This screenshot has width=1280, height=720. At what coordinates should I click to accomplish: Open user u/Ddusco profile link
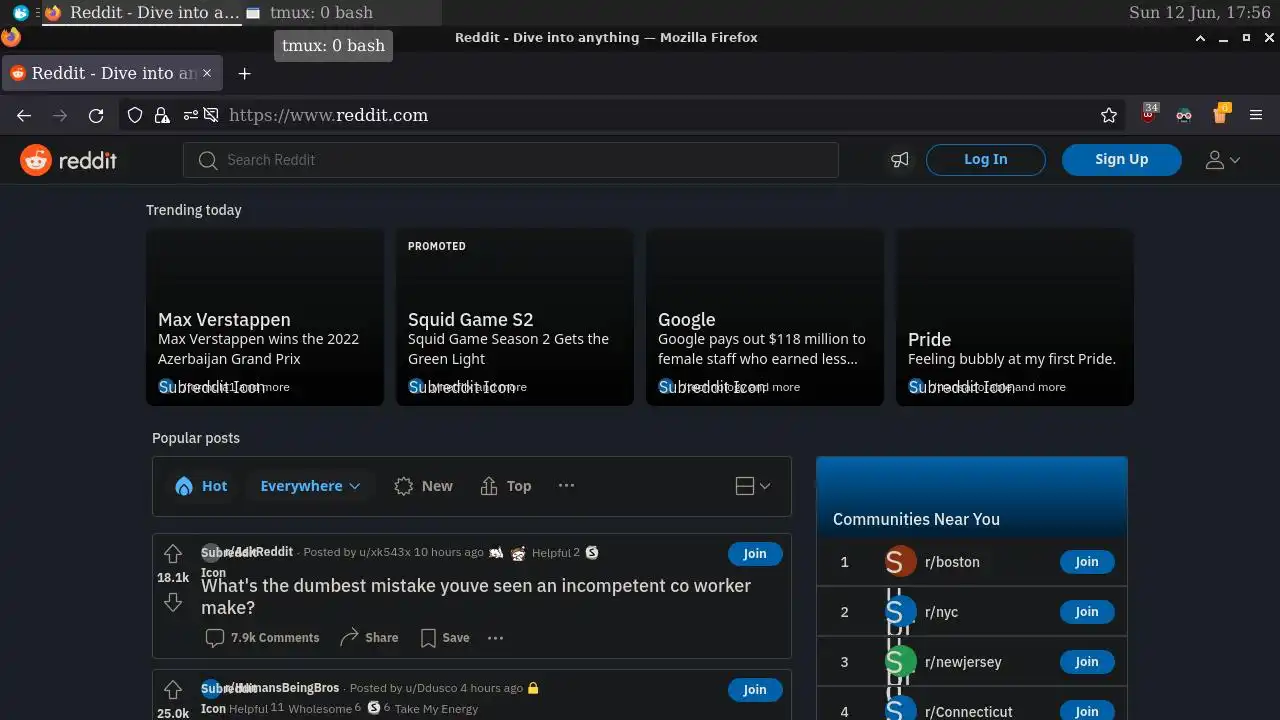pyautogui.click(x=431, y=688)
